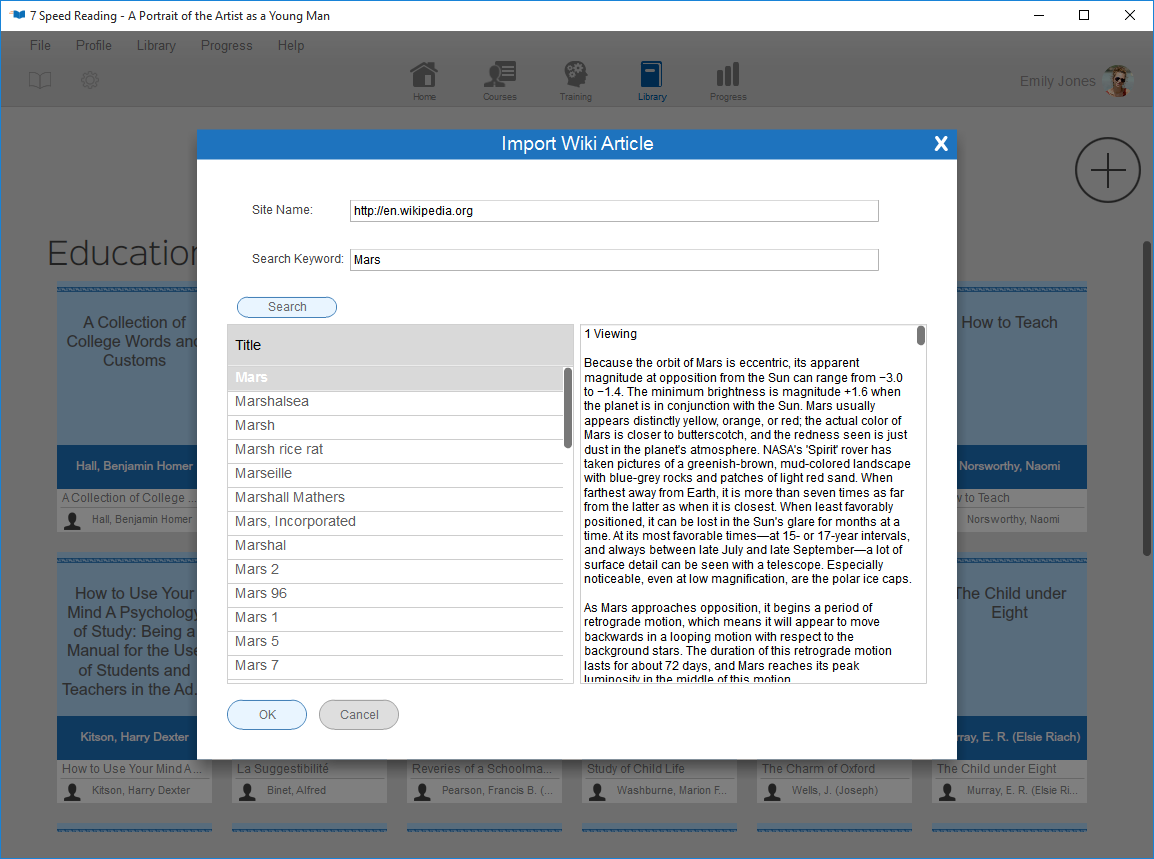
Task: Click the settings gear below the File menu
Action: (x=89, y=80)
